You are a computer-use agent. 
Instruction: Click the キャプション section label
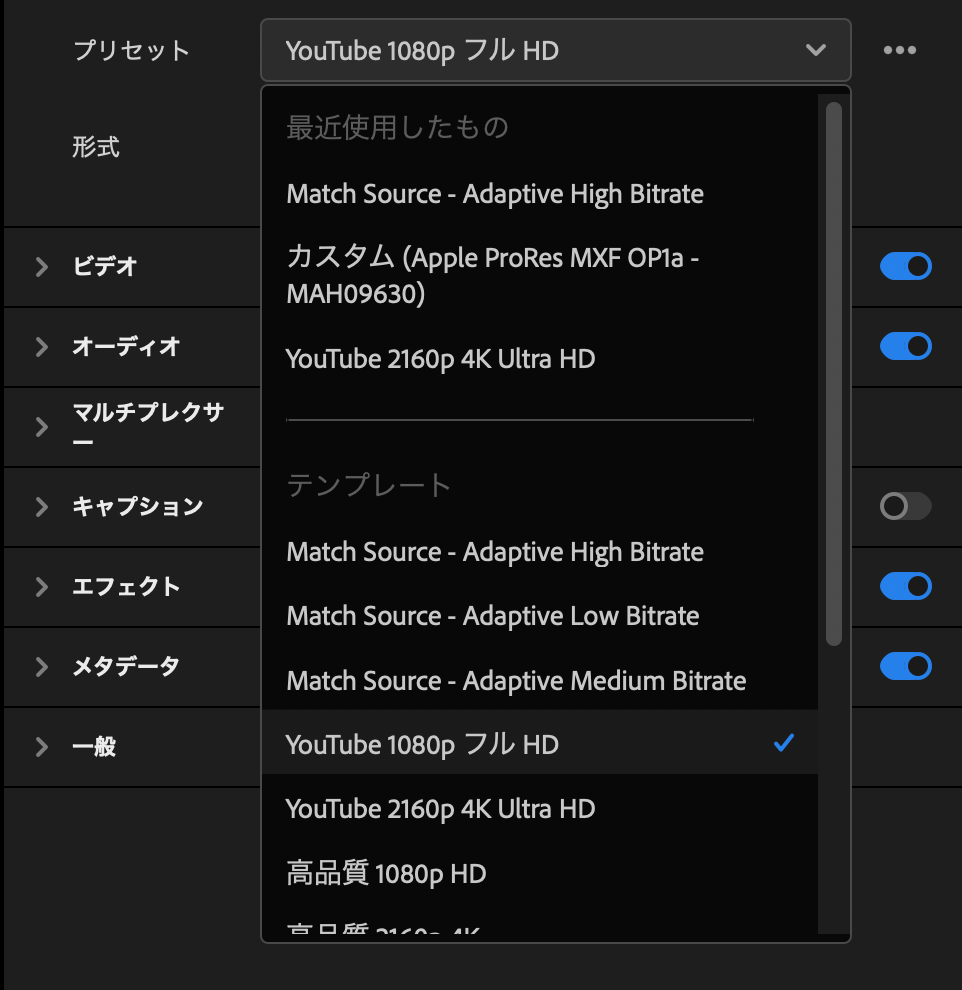[138, 506]
